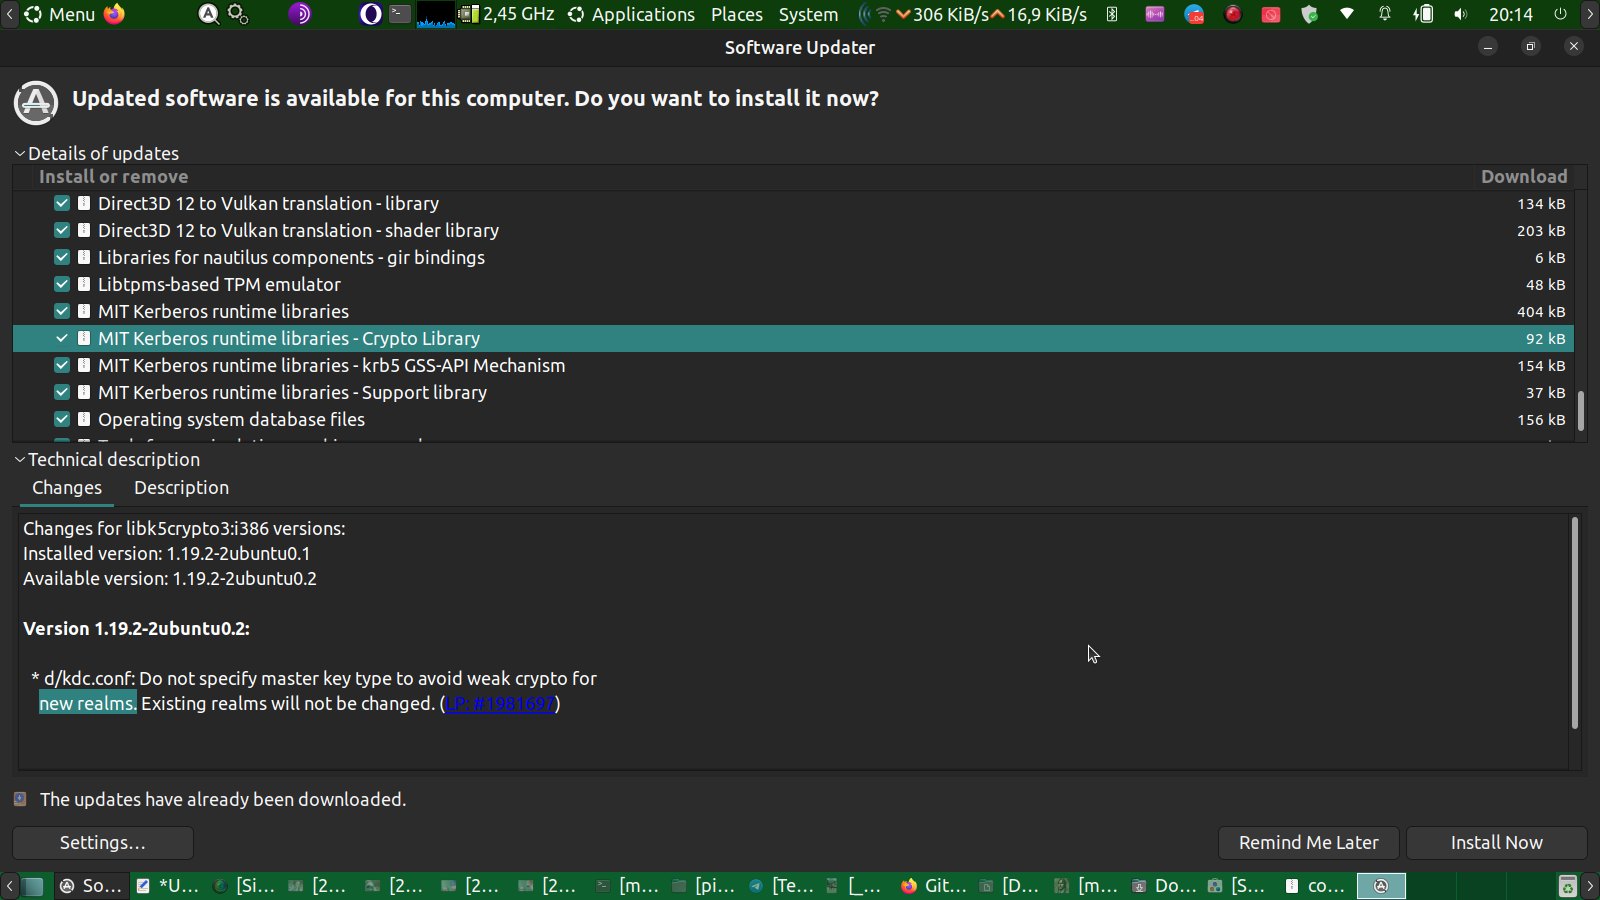Expand the top panel right arrow
1600x900 pixels.
pyautogui.click(x=1590, y=14)
